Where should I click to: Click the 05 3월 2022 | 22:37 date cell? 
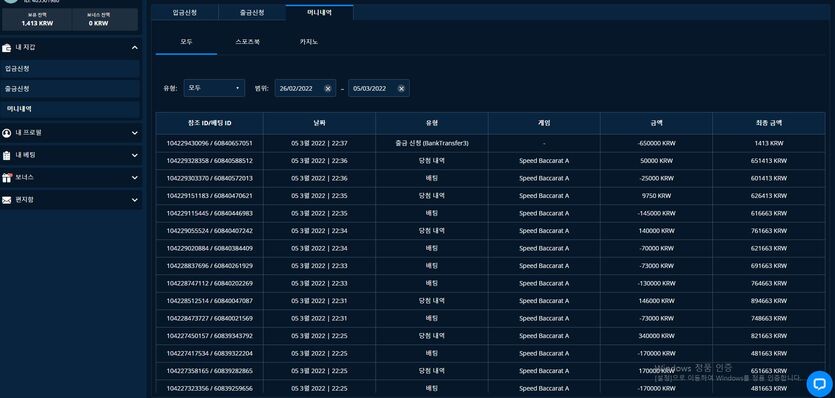(320, 143)
